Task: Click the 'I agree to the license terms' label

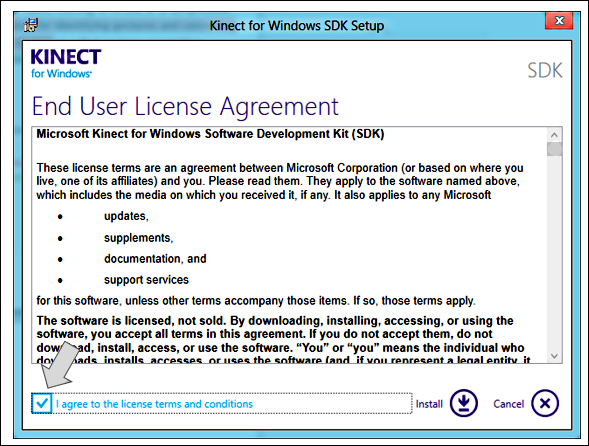Action: pyautogui.click(x=154, y=404)
